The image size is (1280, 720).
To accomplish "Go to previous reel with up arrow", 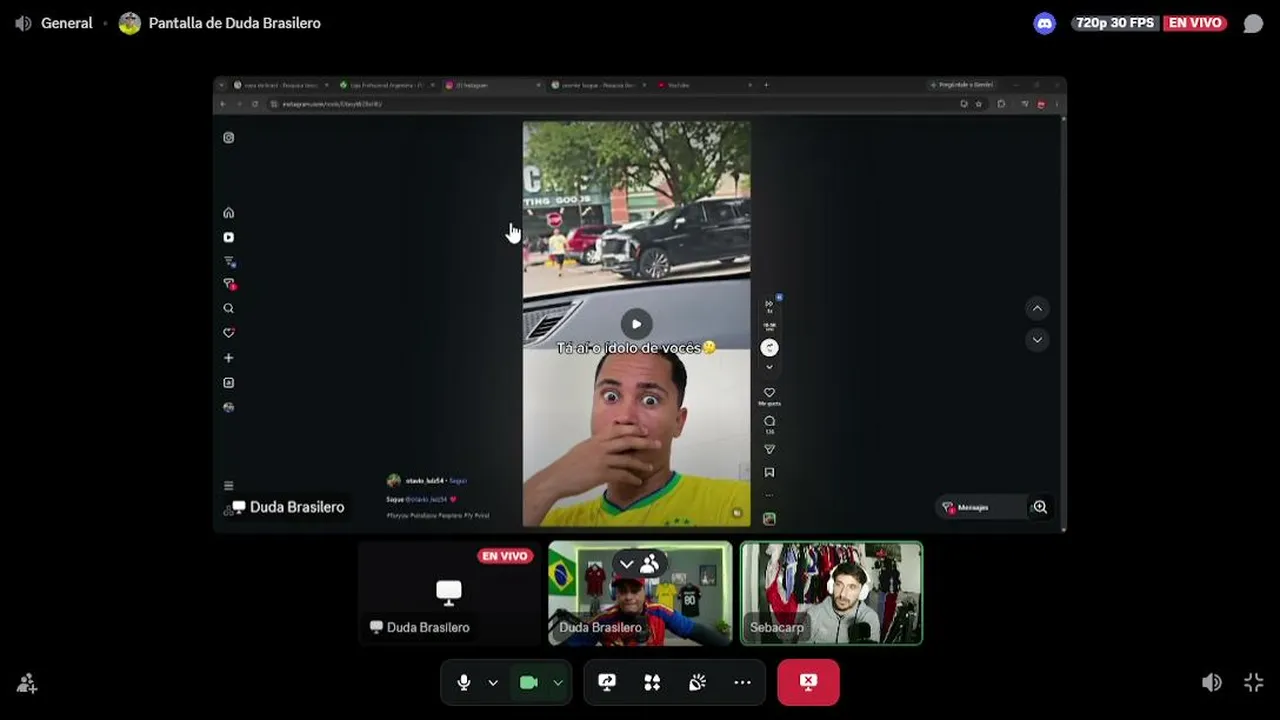I will tap(1037, 309).
